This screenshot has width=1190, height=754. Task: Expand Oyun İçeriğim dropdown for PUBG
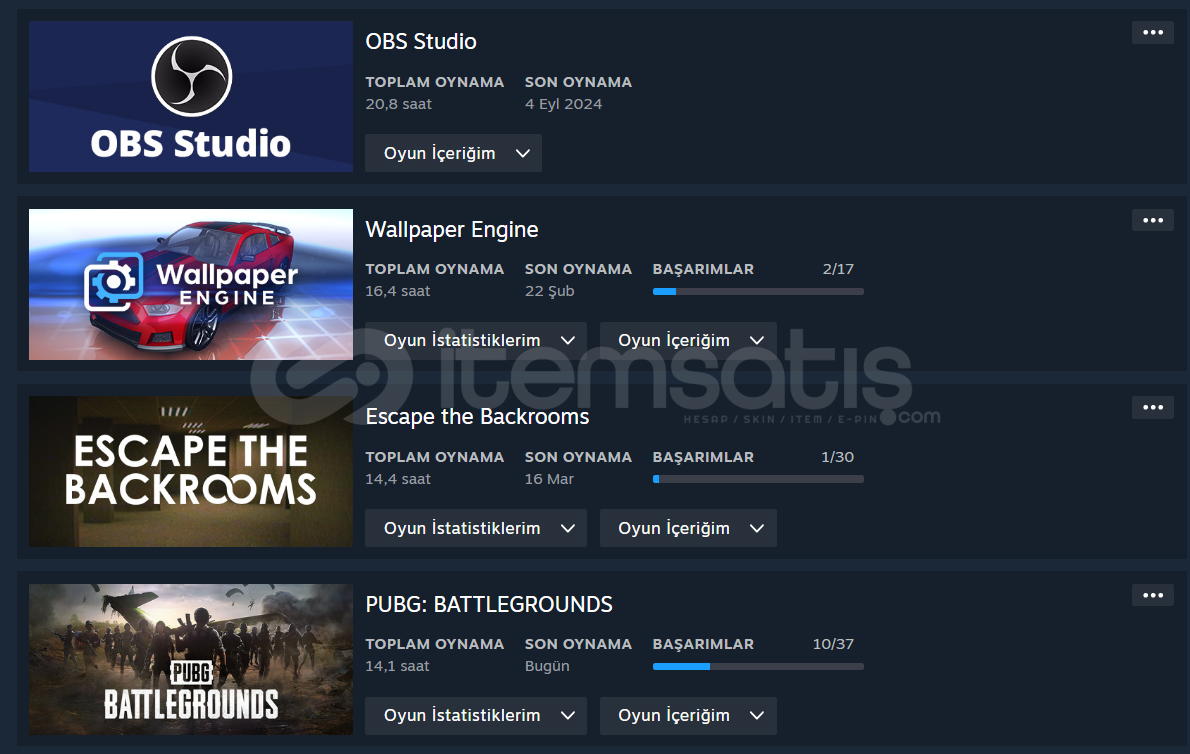688,715
